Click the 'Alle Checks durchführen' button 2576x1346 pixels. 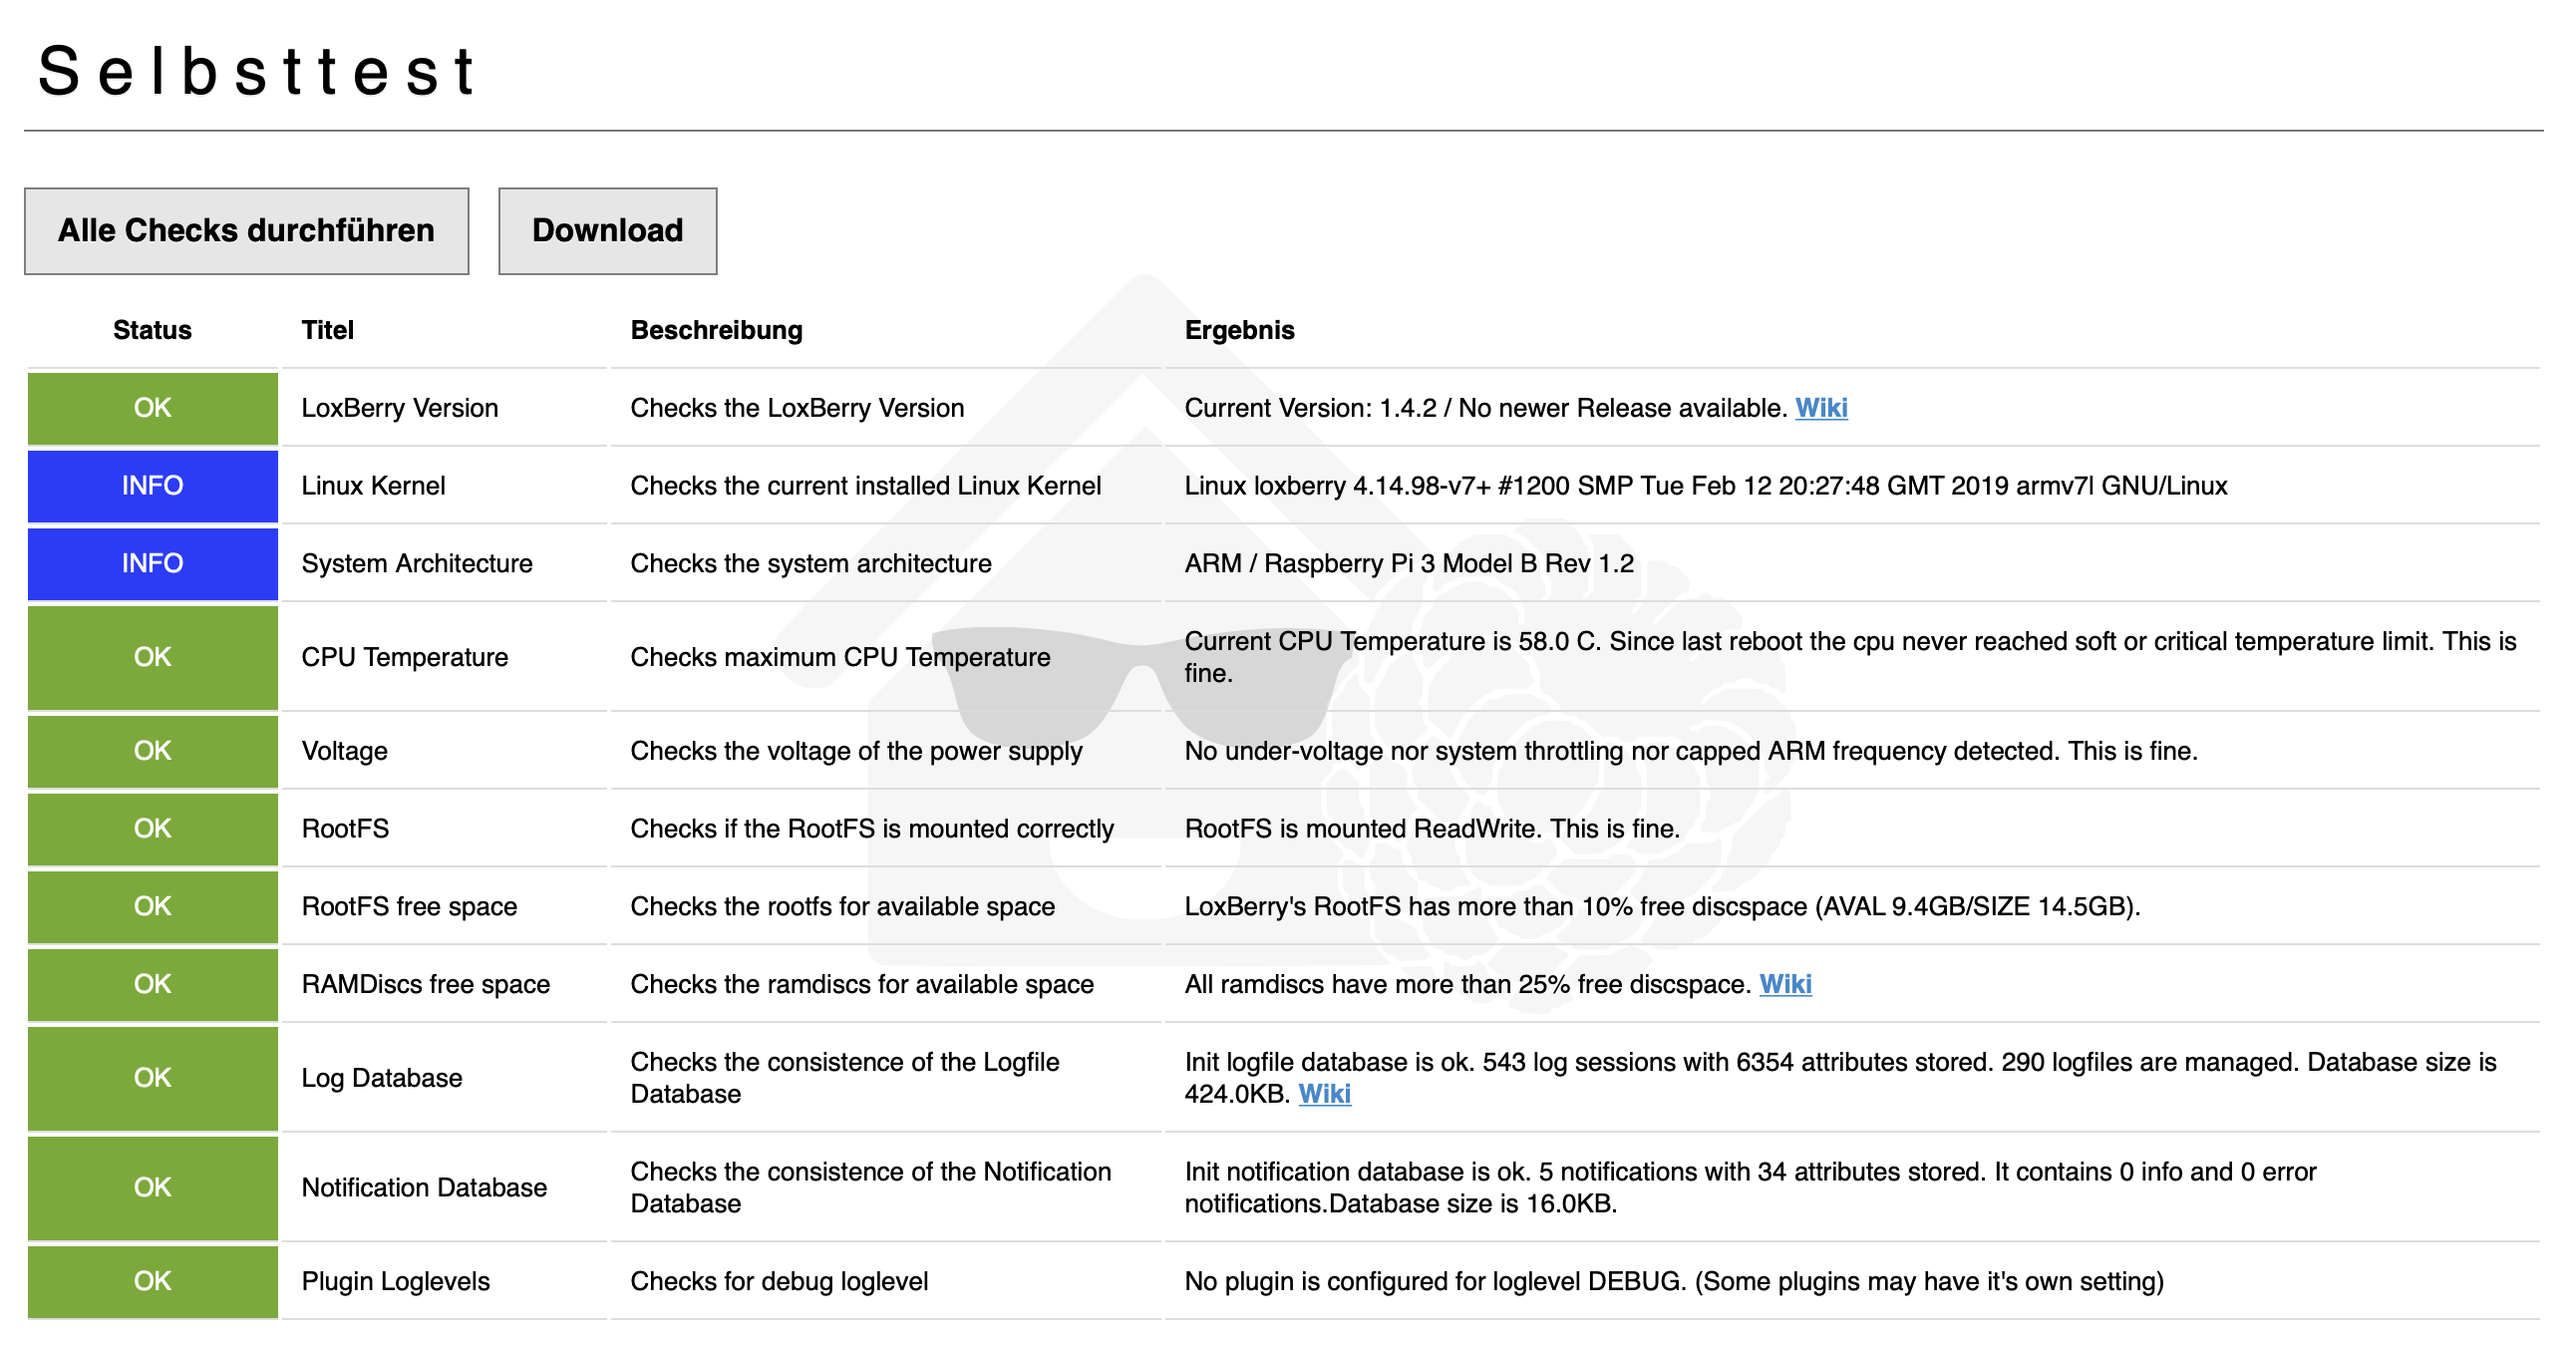[x=246, y=231]
